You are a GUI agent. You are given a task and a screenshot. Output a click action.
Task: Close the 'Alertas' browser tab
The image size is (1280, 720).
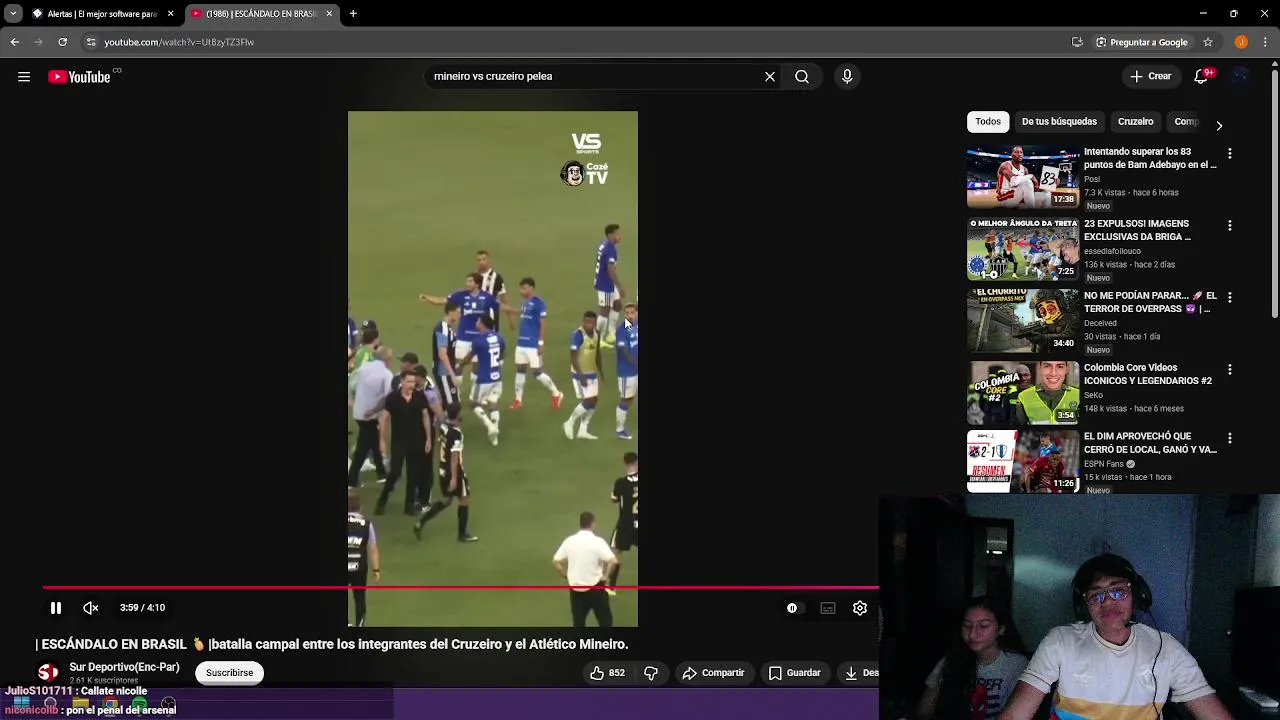(170, 14)
